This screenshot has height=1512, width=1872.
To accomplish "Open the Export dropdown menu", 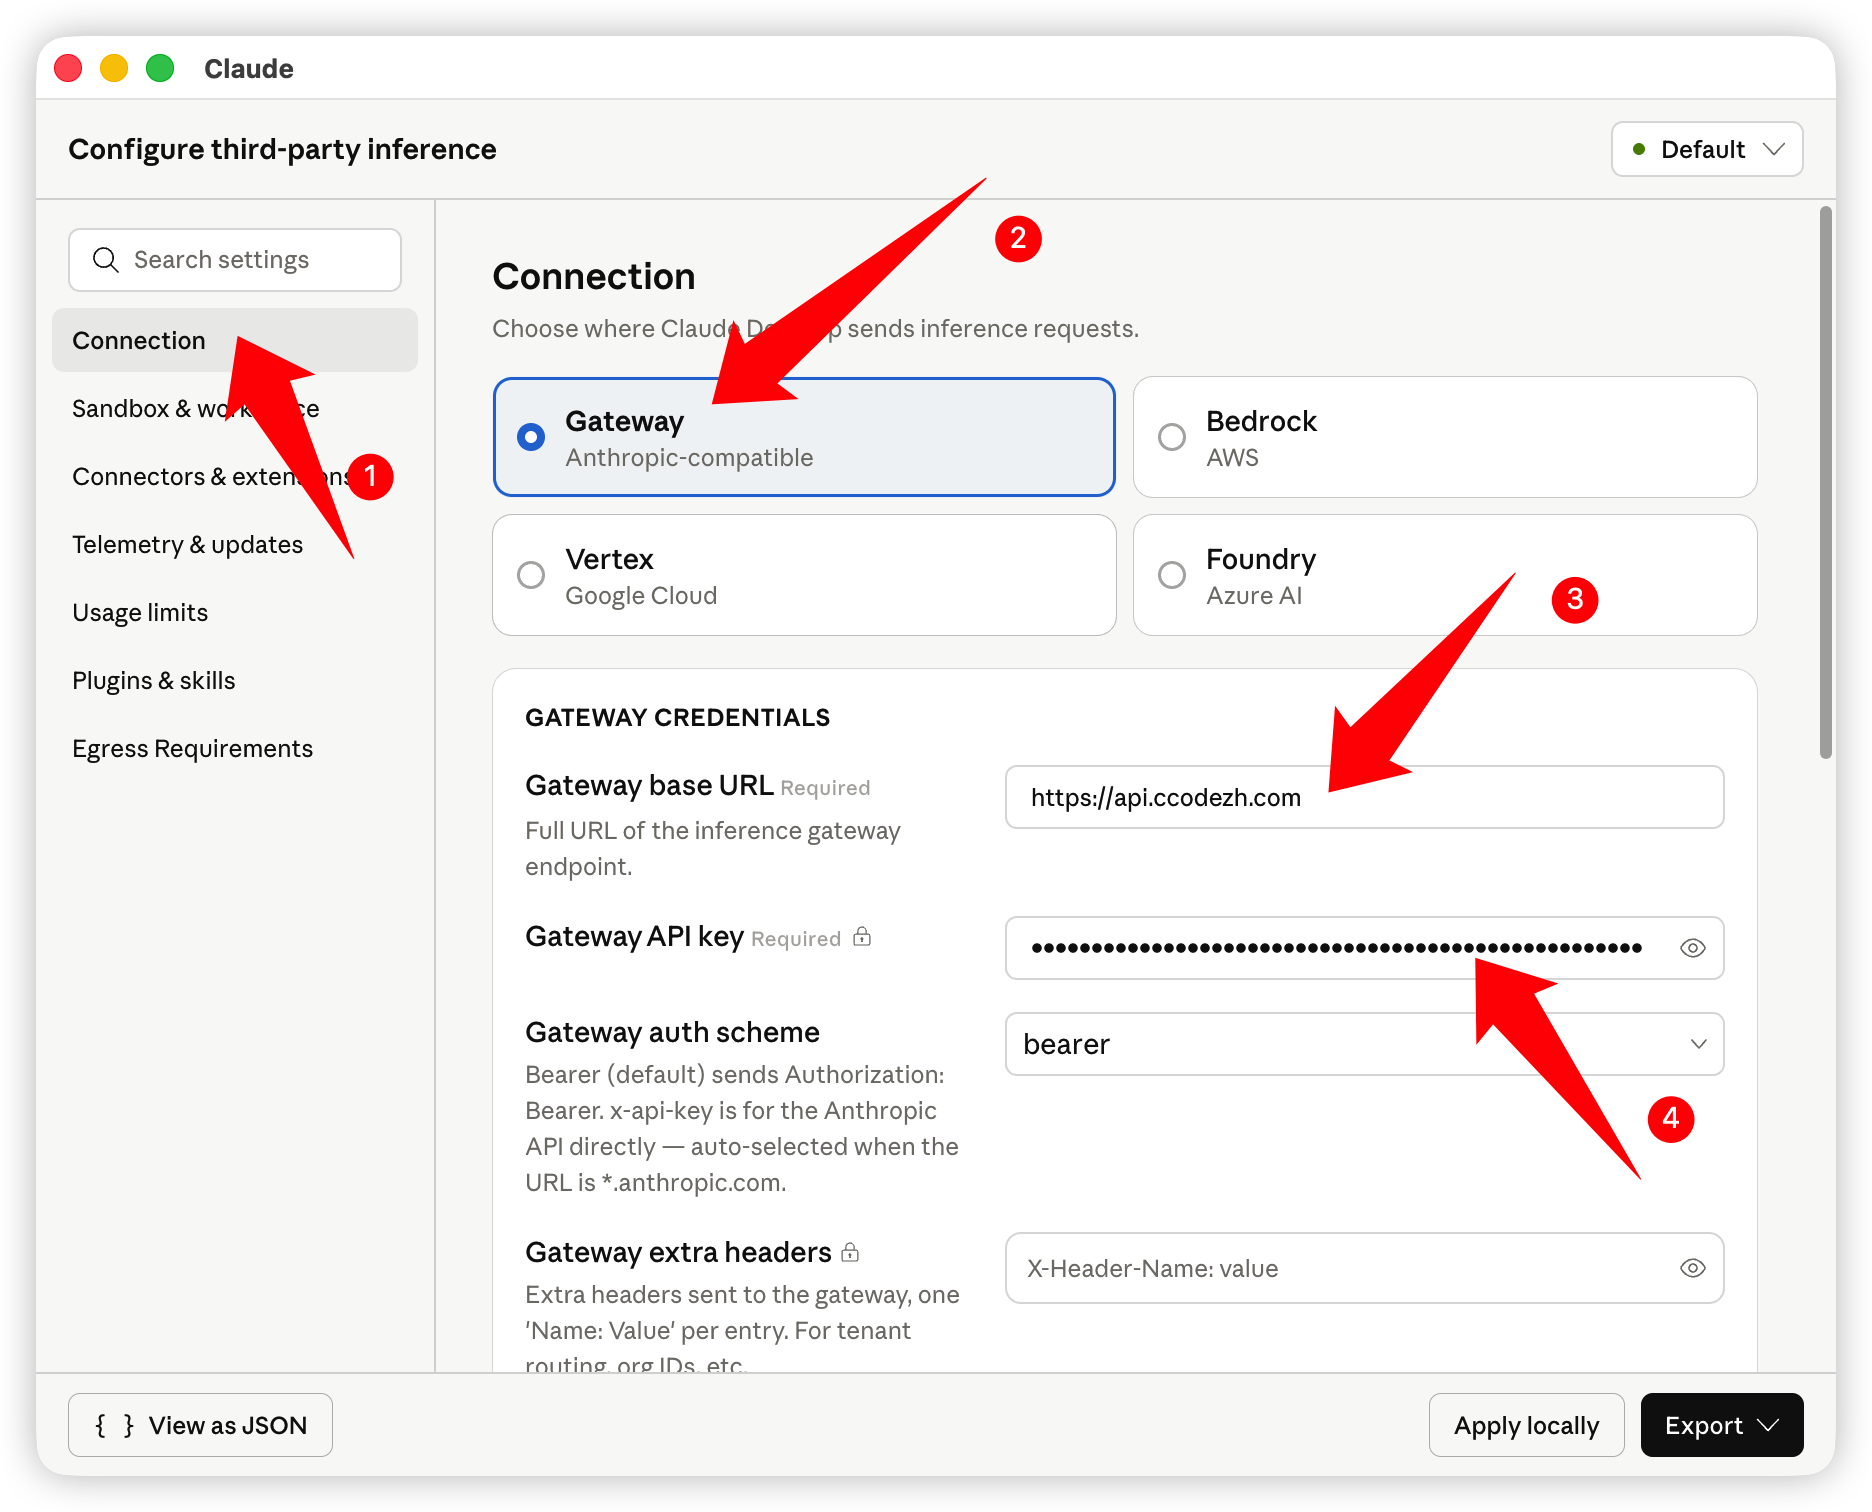I will click(1722, 1425).
